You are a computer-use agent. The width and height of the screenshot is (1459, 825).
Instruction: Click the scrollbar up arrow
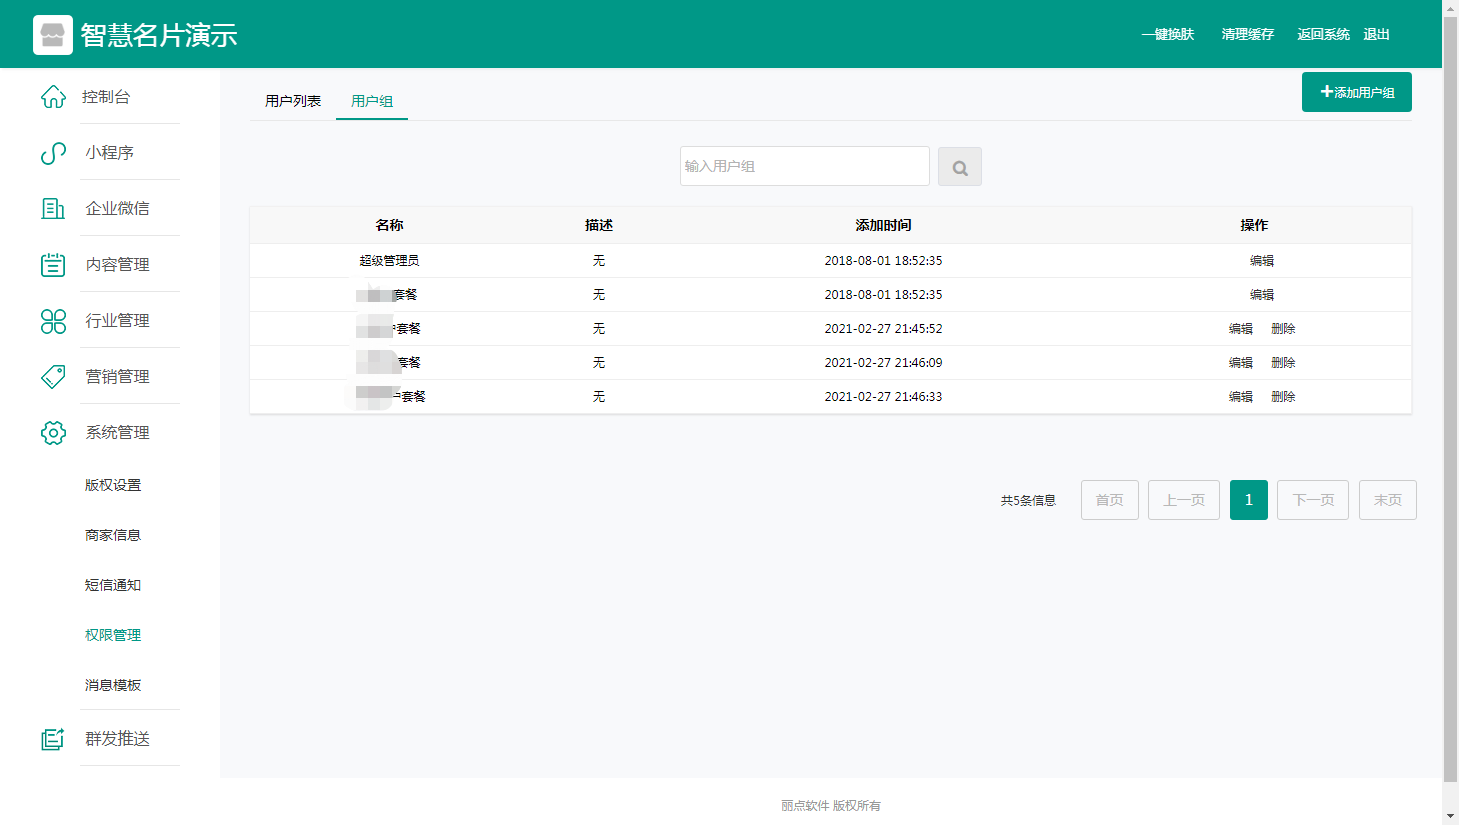click(1451, 8)
